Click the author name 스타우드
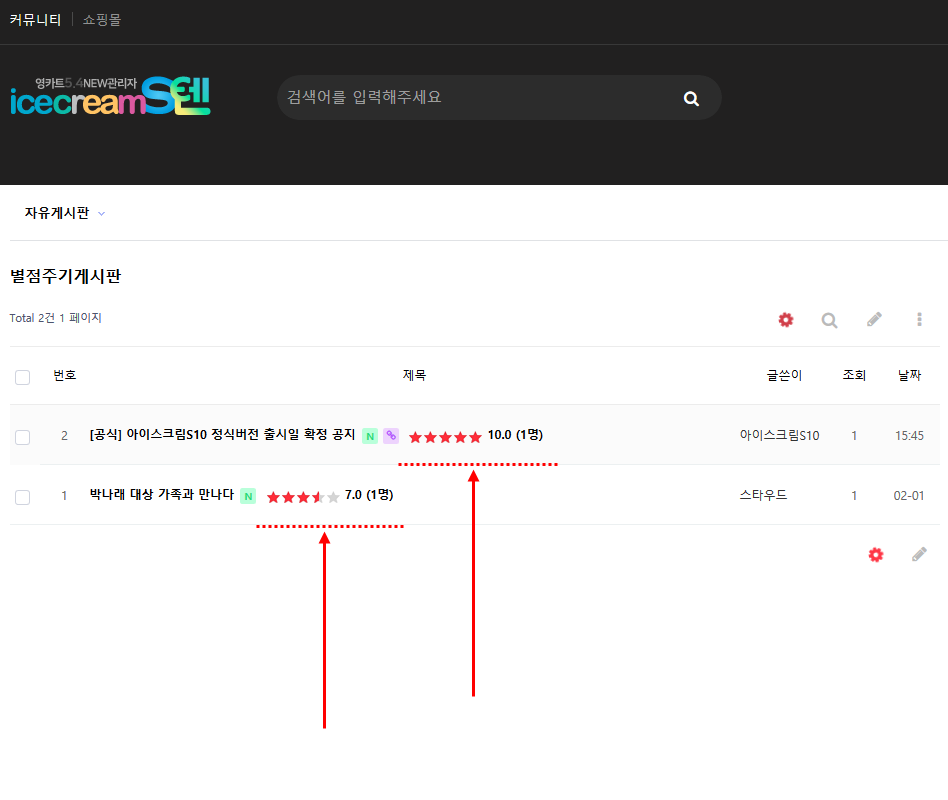 click(763, 495)
